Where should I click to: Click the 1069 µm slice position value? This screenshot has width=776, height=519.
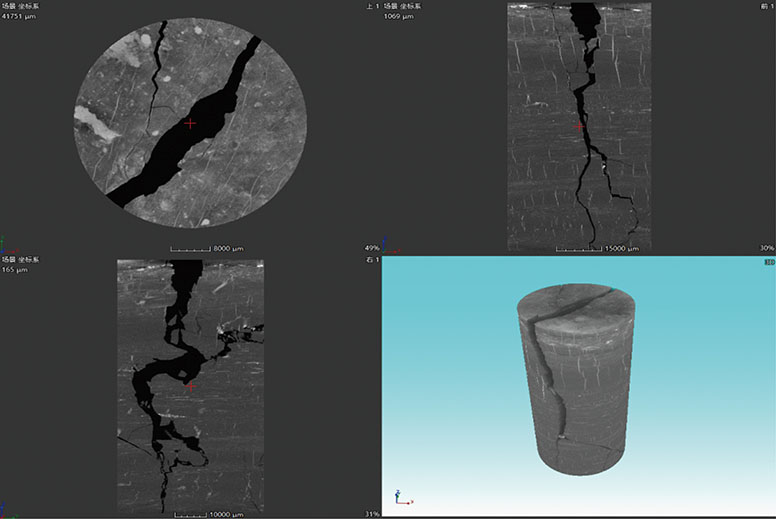[x=398, y=16]
